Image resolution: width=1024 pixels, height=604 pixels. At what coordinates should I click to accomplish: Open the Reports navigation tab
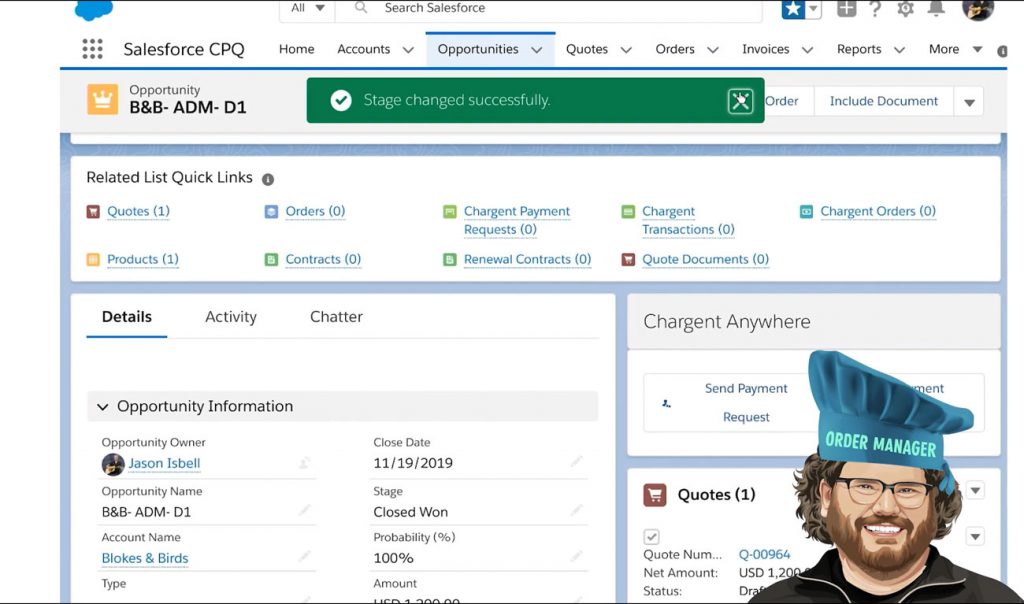[x=859, y=49]
